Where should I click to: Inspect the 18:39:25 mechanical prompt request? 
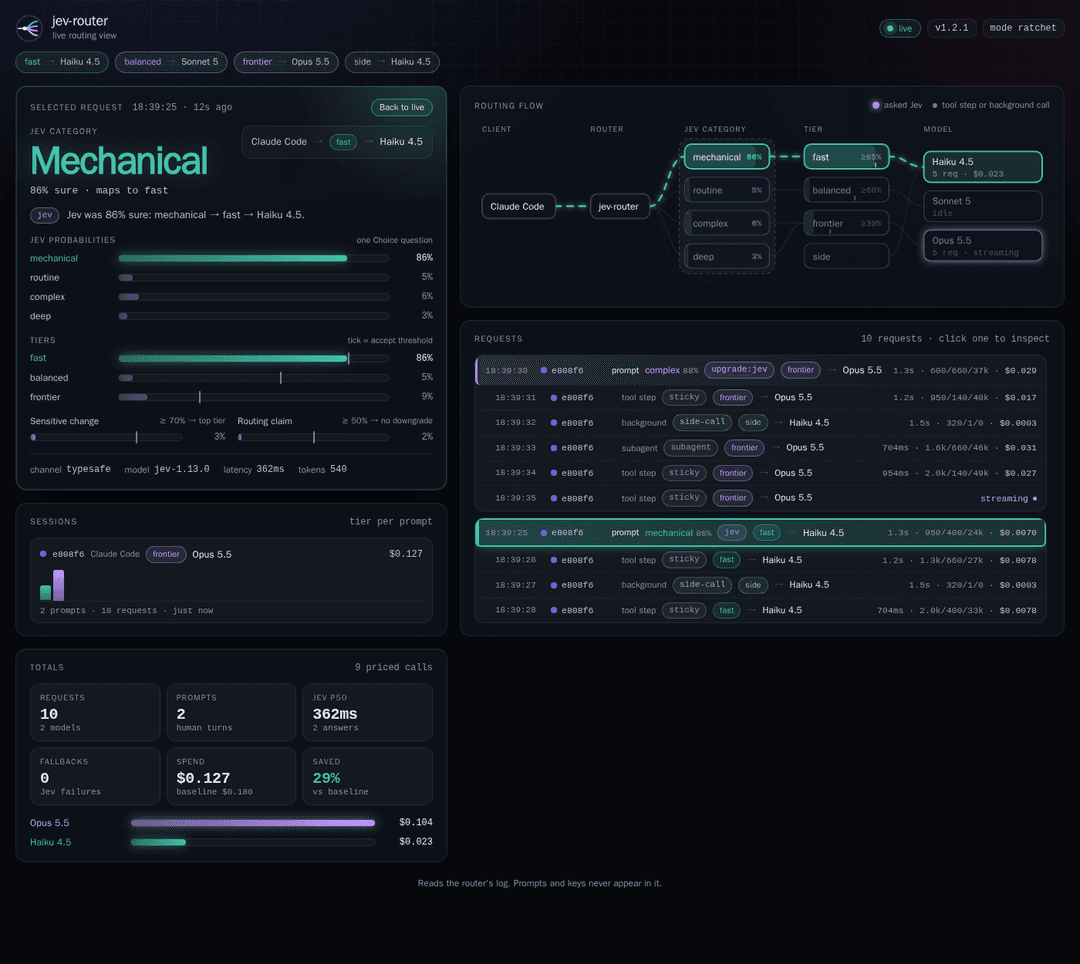(761, 533)
